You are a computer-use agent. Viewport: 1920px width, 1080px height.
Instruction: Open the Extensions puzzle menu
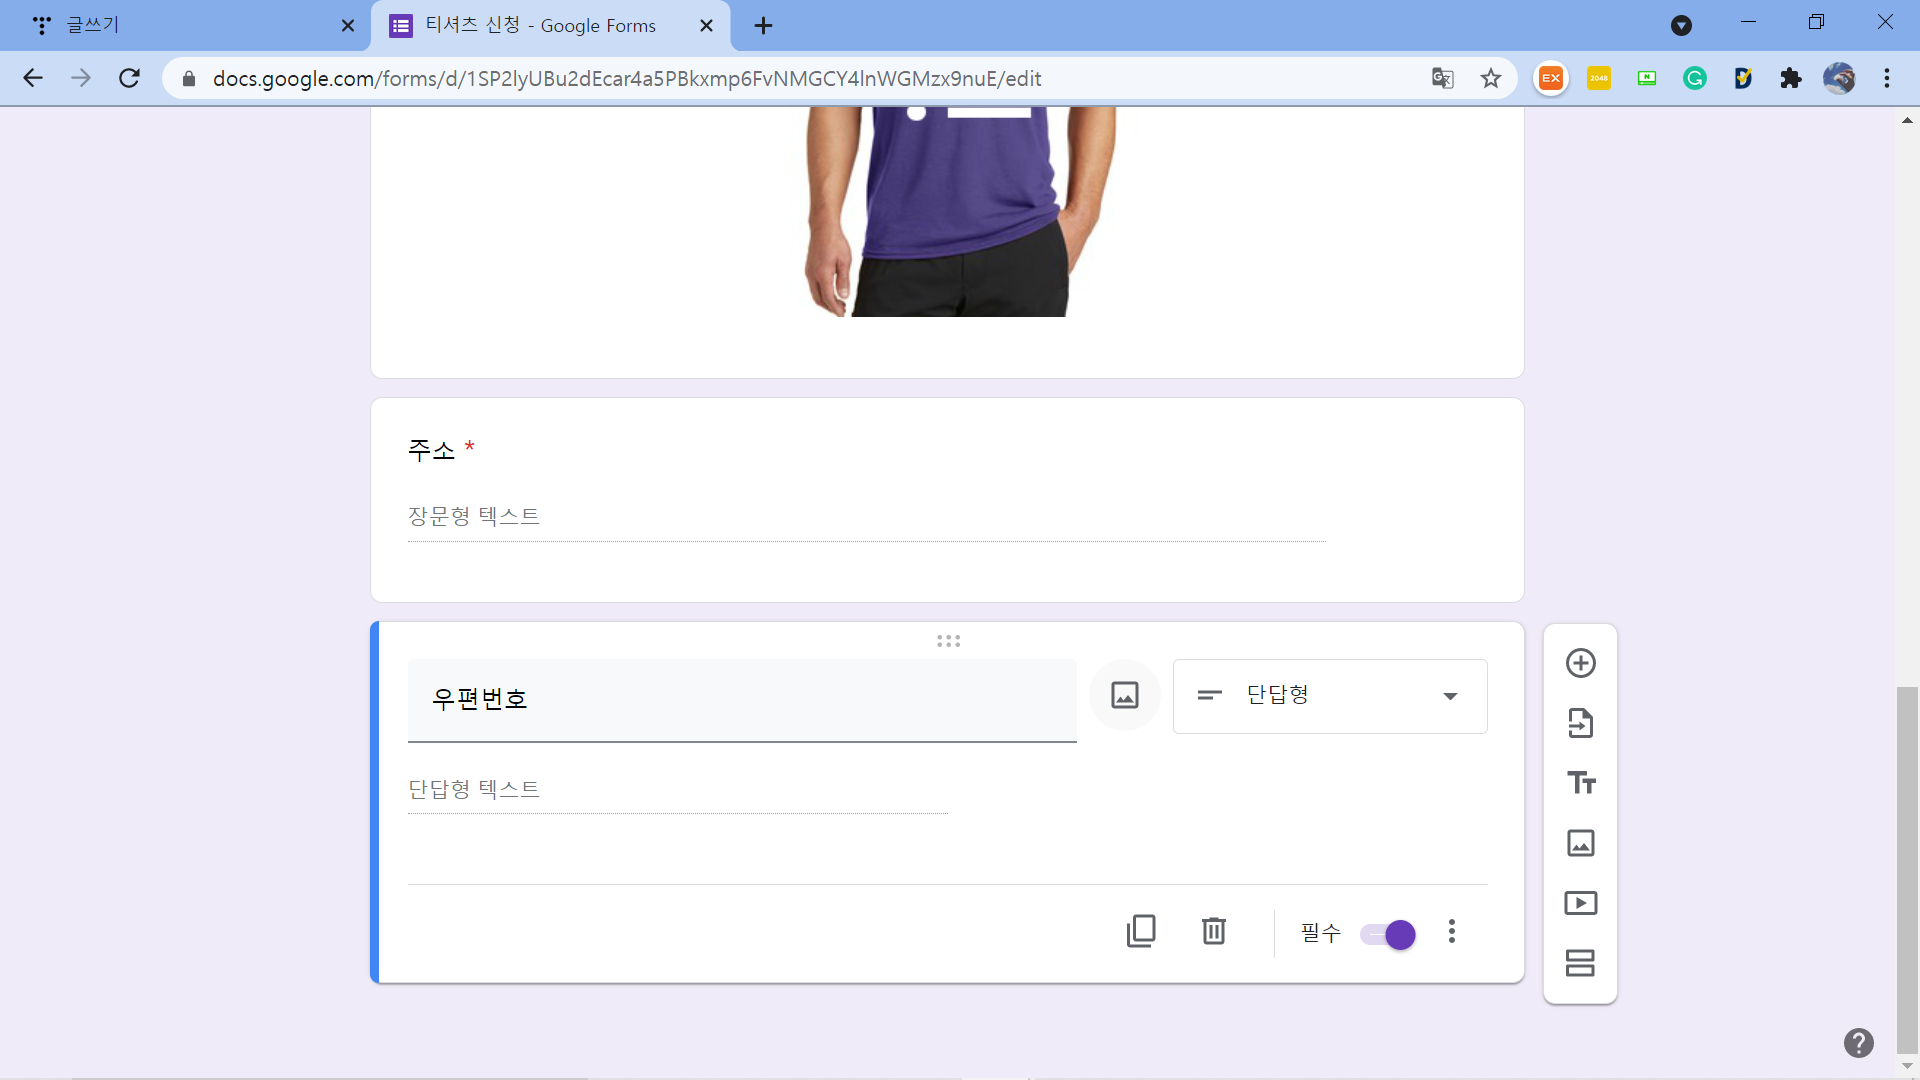tap(1790, 78)
